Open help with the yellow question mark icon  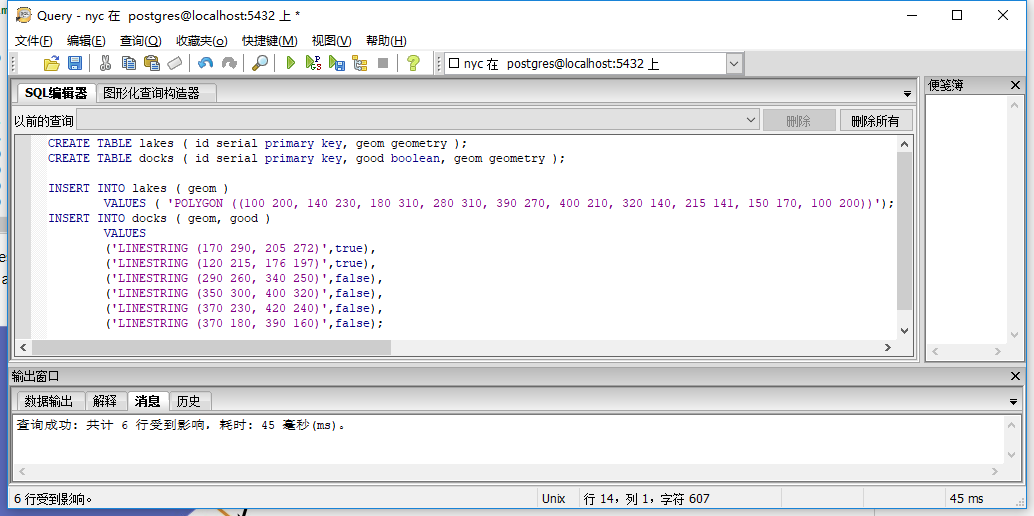click(x=413, y=63)
